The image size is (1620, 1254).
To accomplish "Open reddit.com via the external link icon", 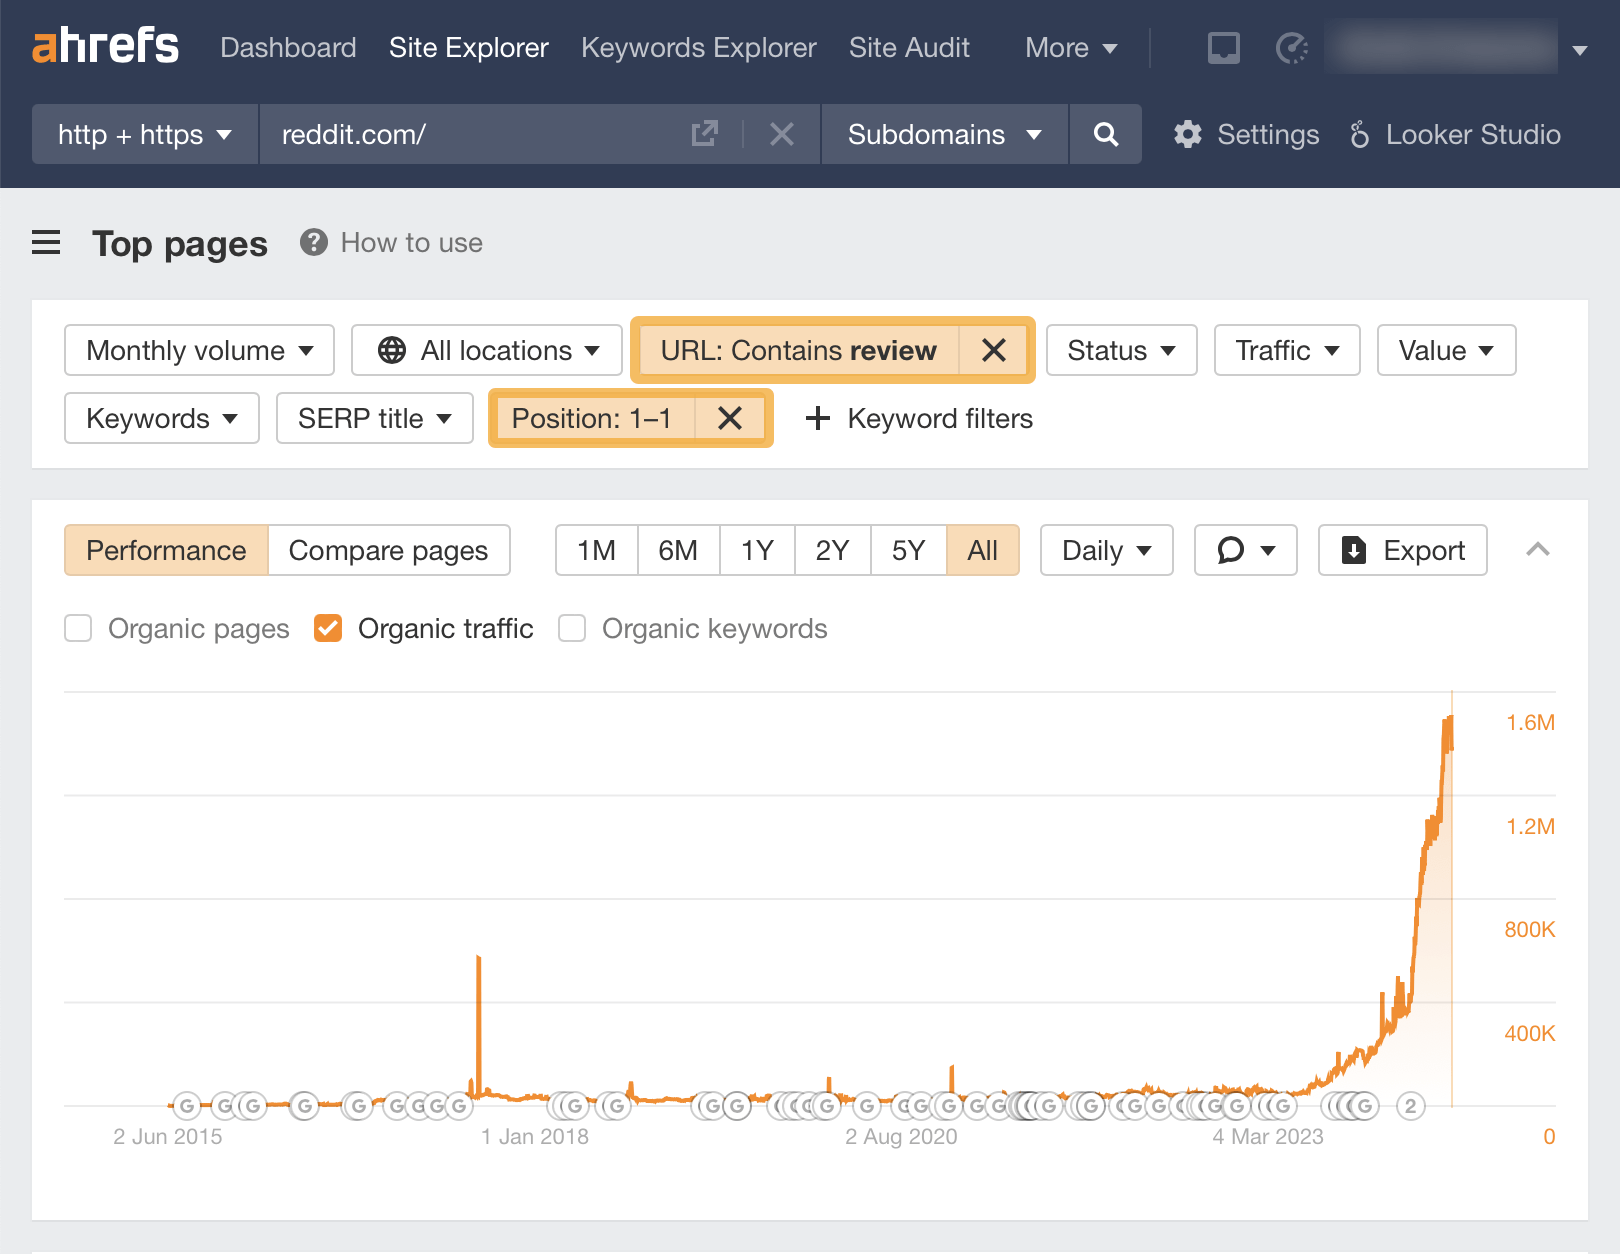I will (x=706, y=133).
